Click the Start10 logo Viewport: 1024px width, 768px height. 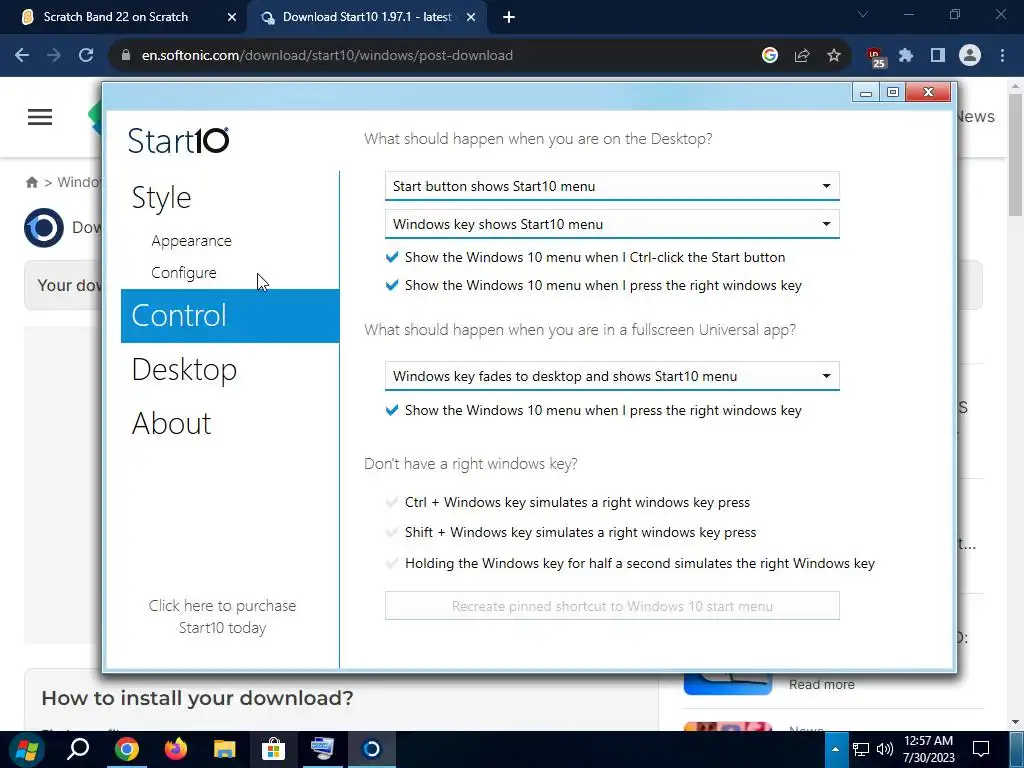pos(178,140)
